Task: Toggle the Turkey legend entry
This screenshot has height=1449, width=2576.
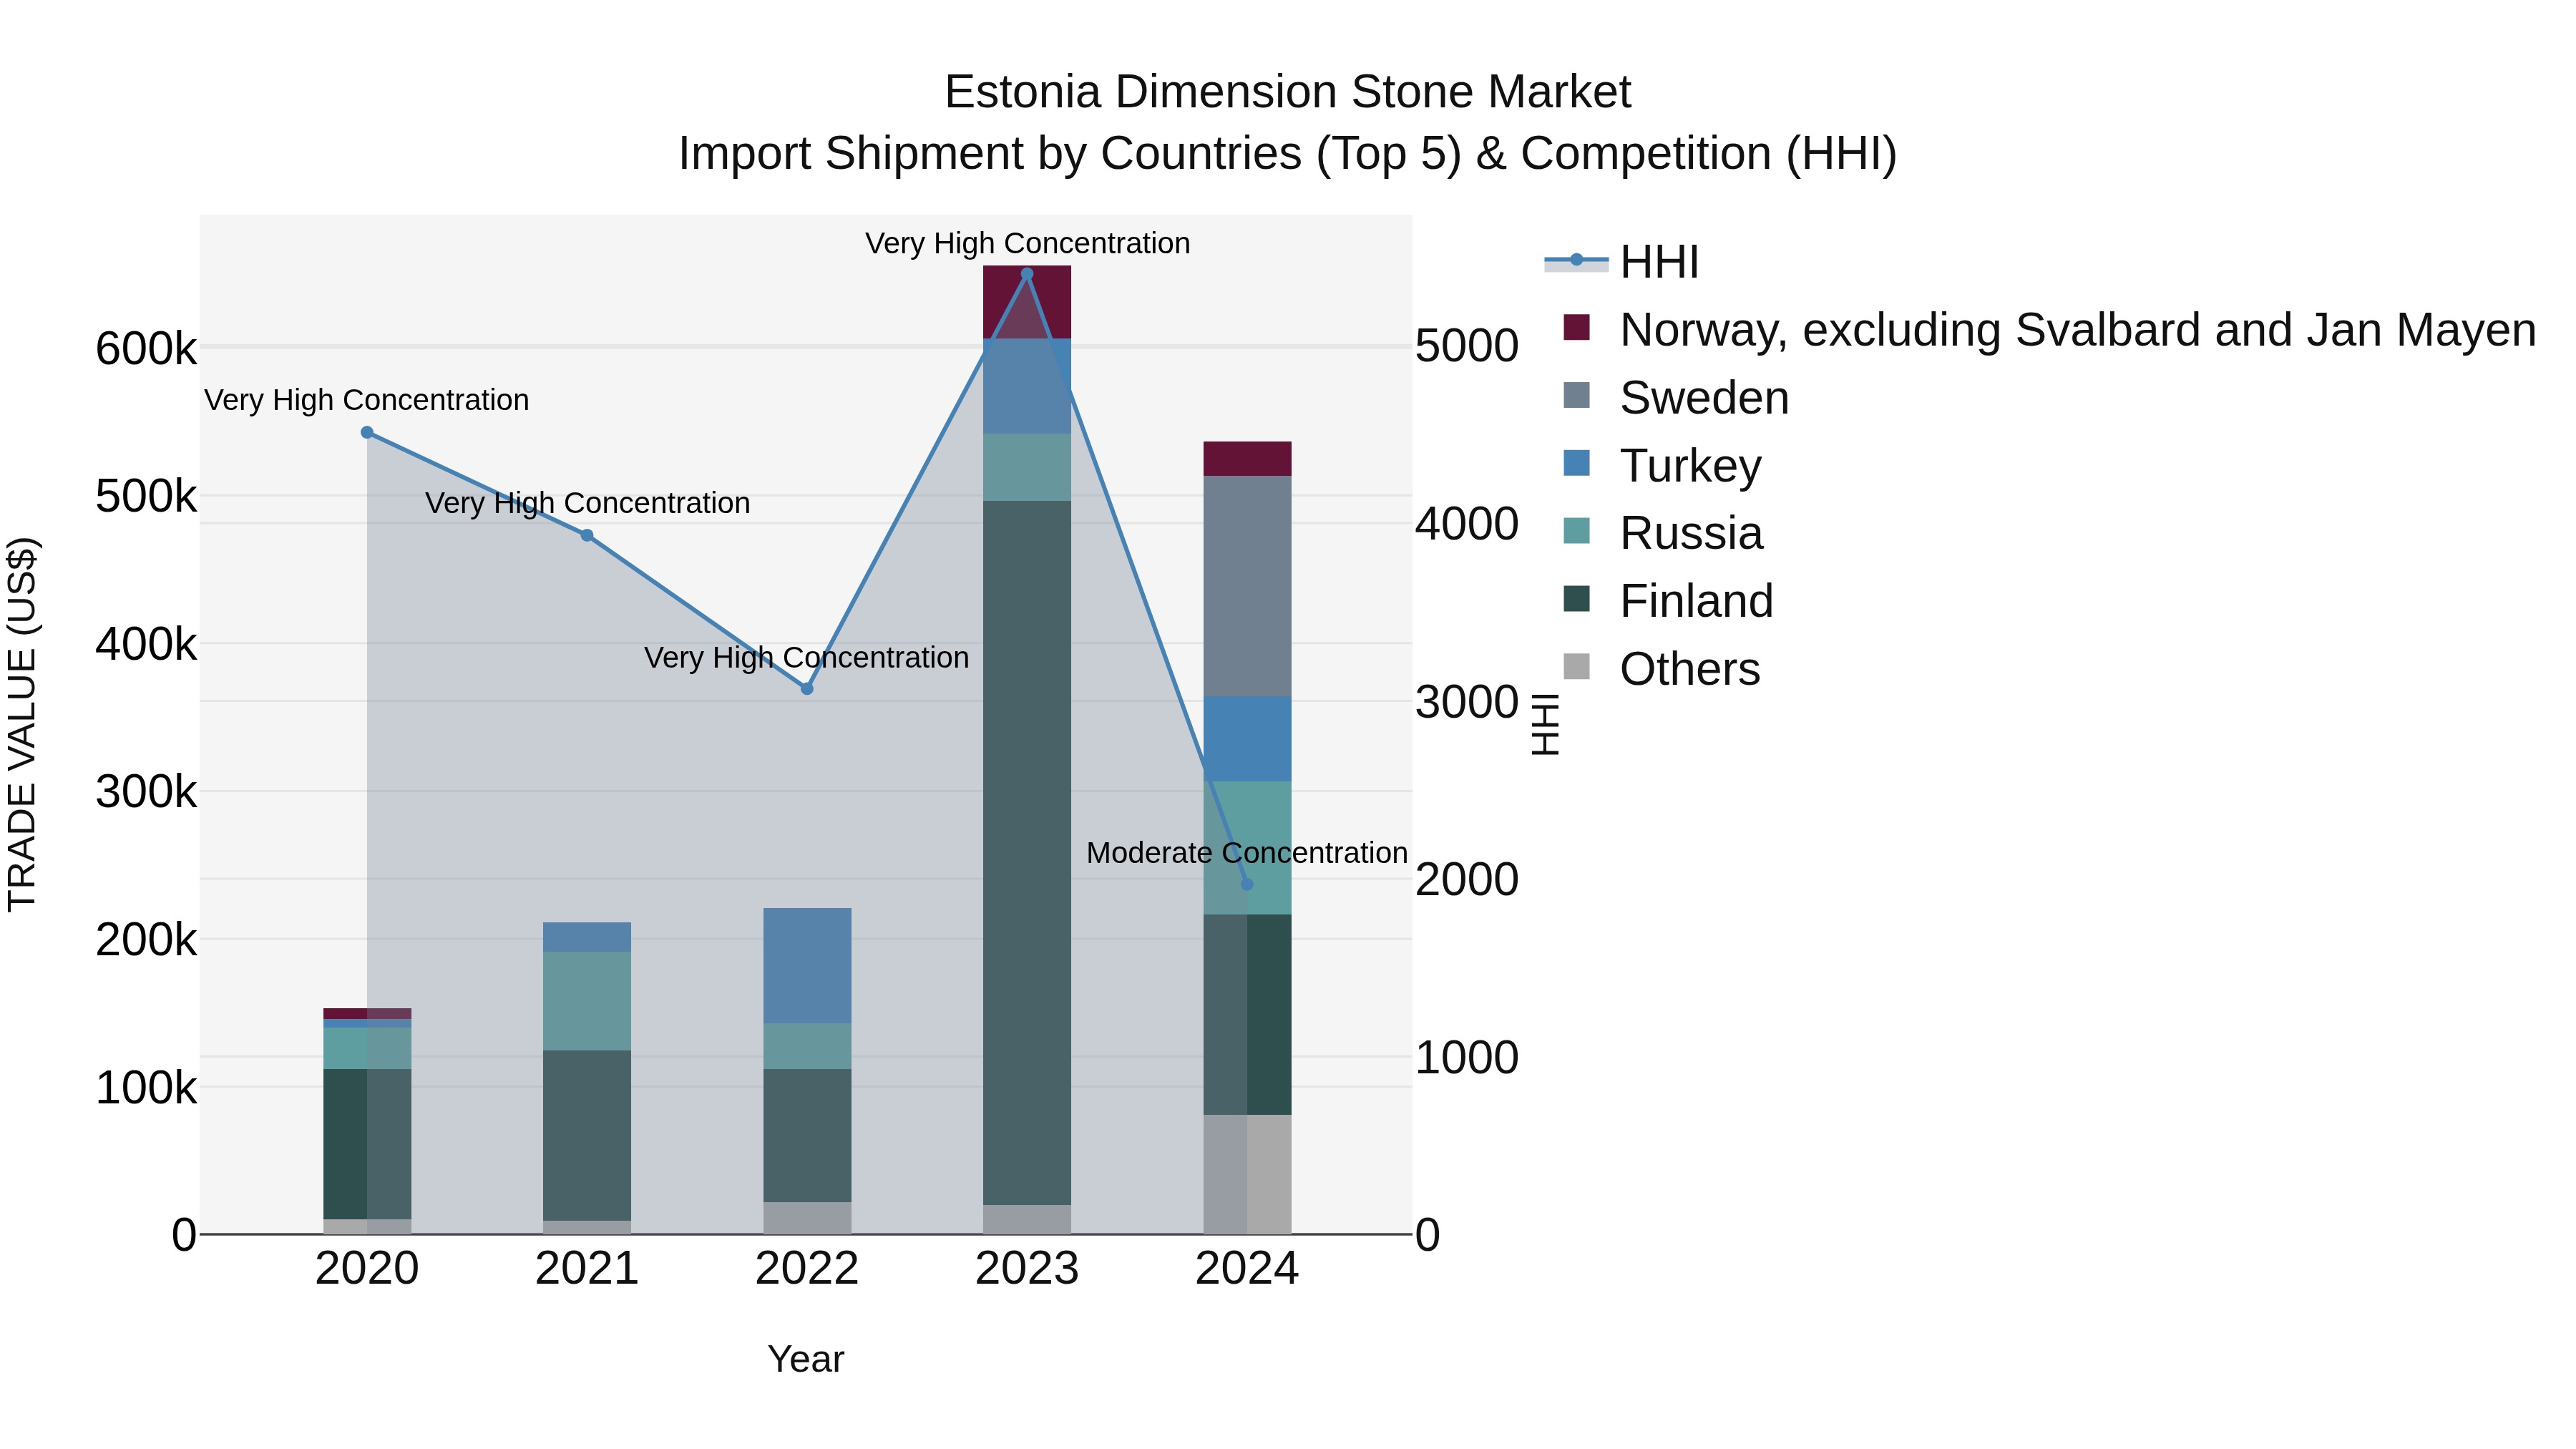Action: (x=1662, y=466)
